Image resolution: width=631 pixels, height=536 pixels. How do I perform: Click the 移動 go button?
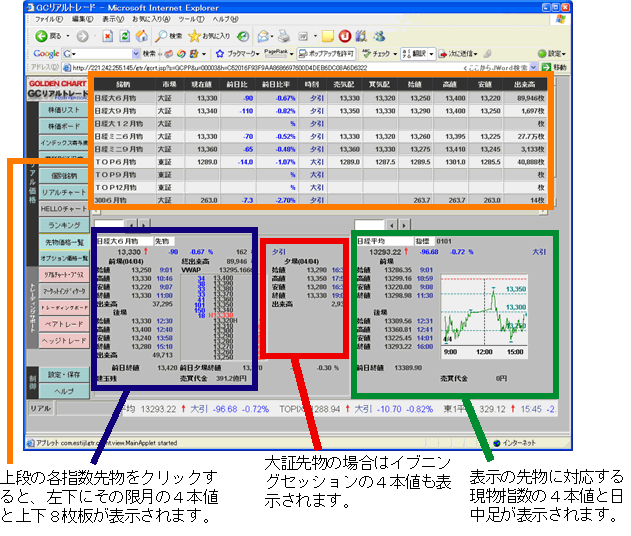pos(555,67)
